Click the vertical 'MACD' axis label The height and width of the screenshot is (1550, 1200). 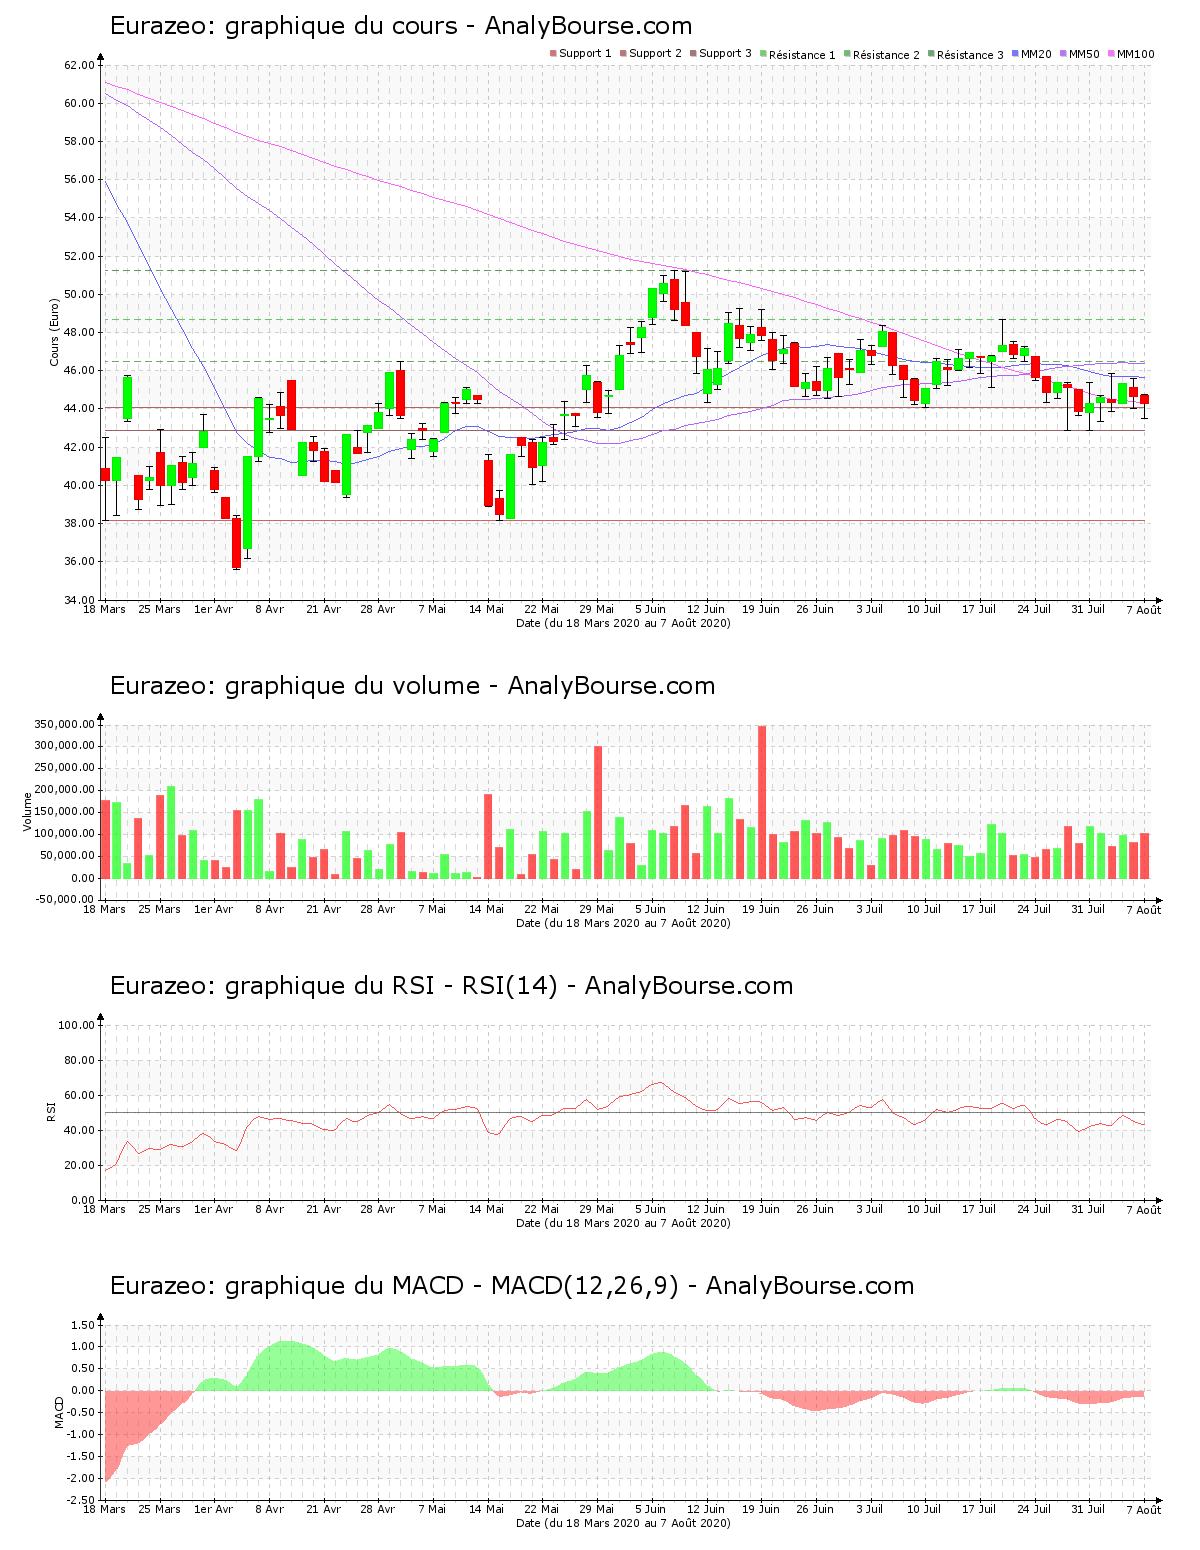pyautogui.click(x=59, y=1411)
